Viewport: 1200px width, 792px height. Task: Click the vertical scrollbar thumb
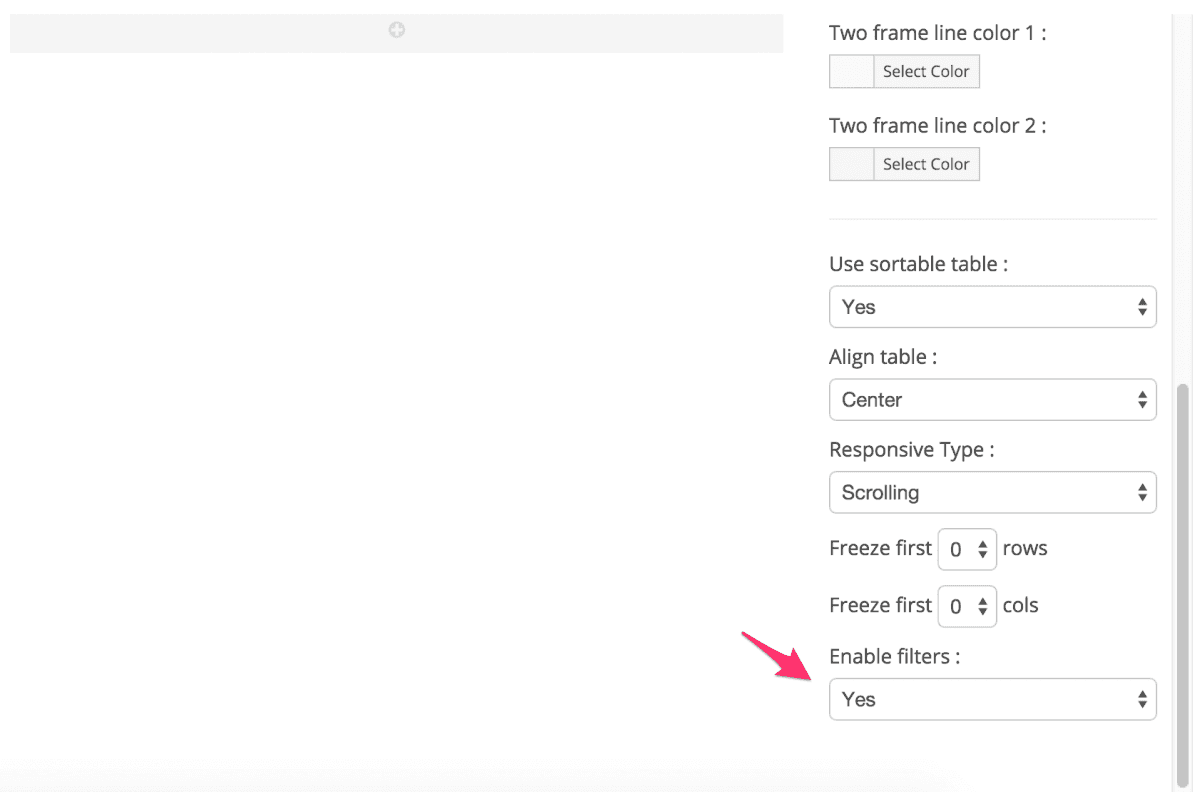(1182, 580)
